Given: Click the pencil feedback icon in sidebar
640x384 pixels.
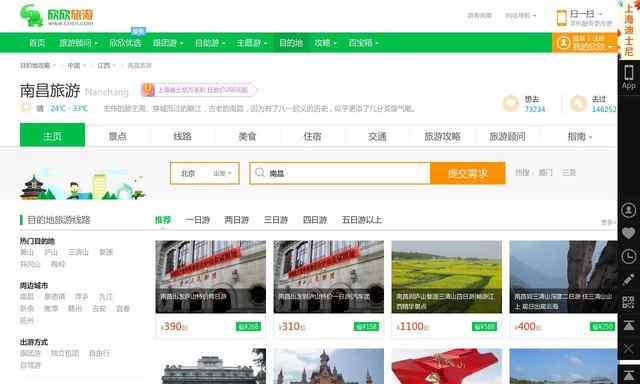Looking at the screenshot, I should (x=629, y=280).
